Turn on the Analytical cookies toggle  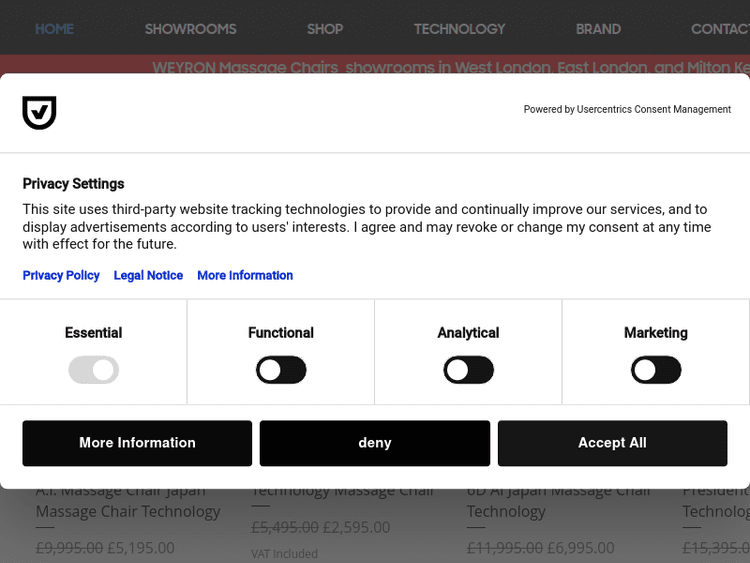point(468,371)
